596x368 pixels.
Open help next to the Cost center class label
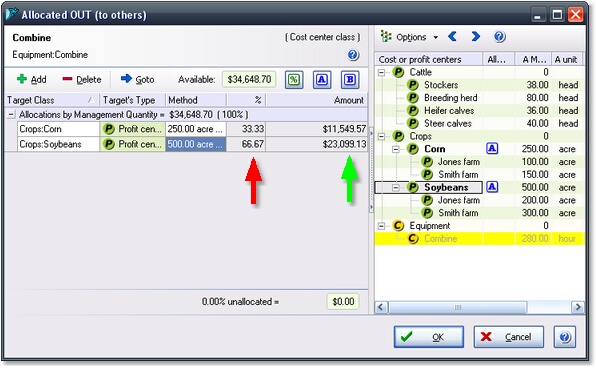click(x=353, y=55)
